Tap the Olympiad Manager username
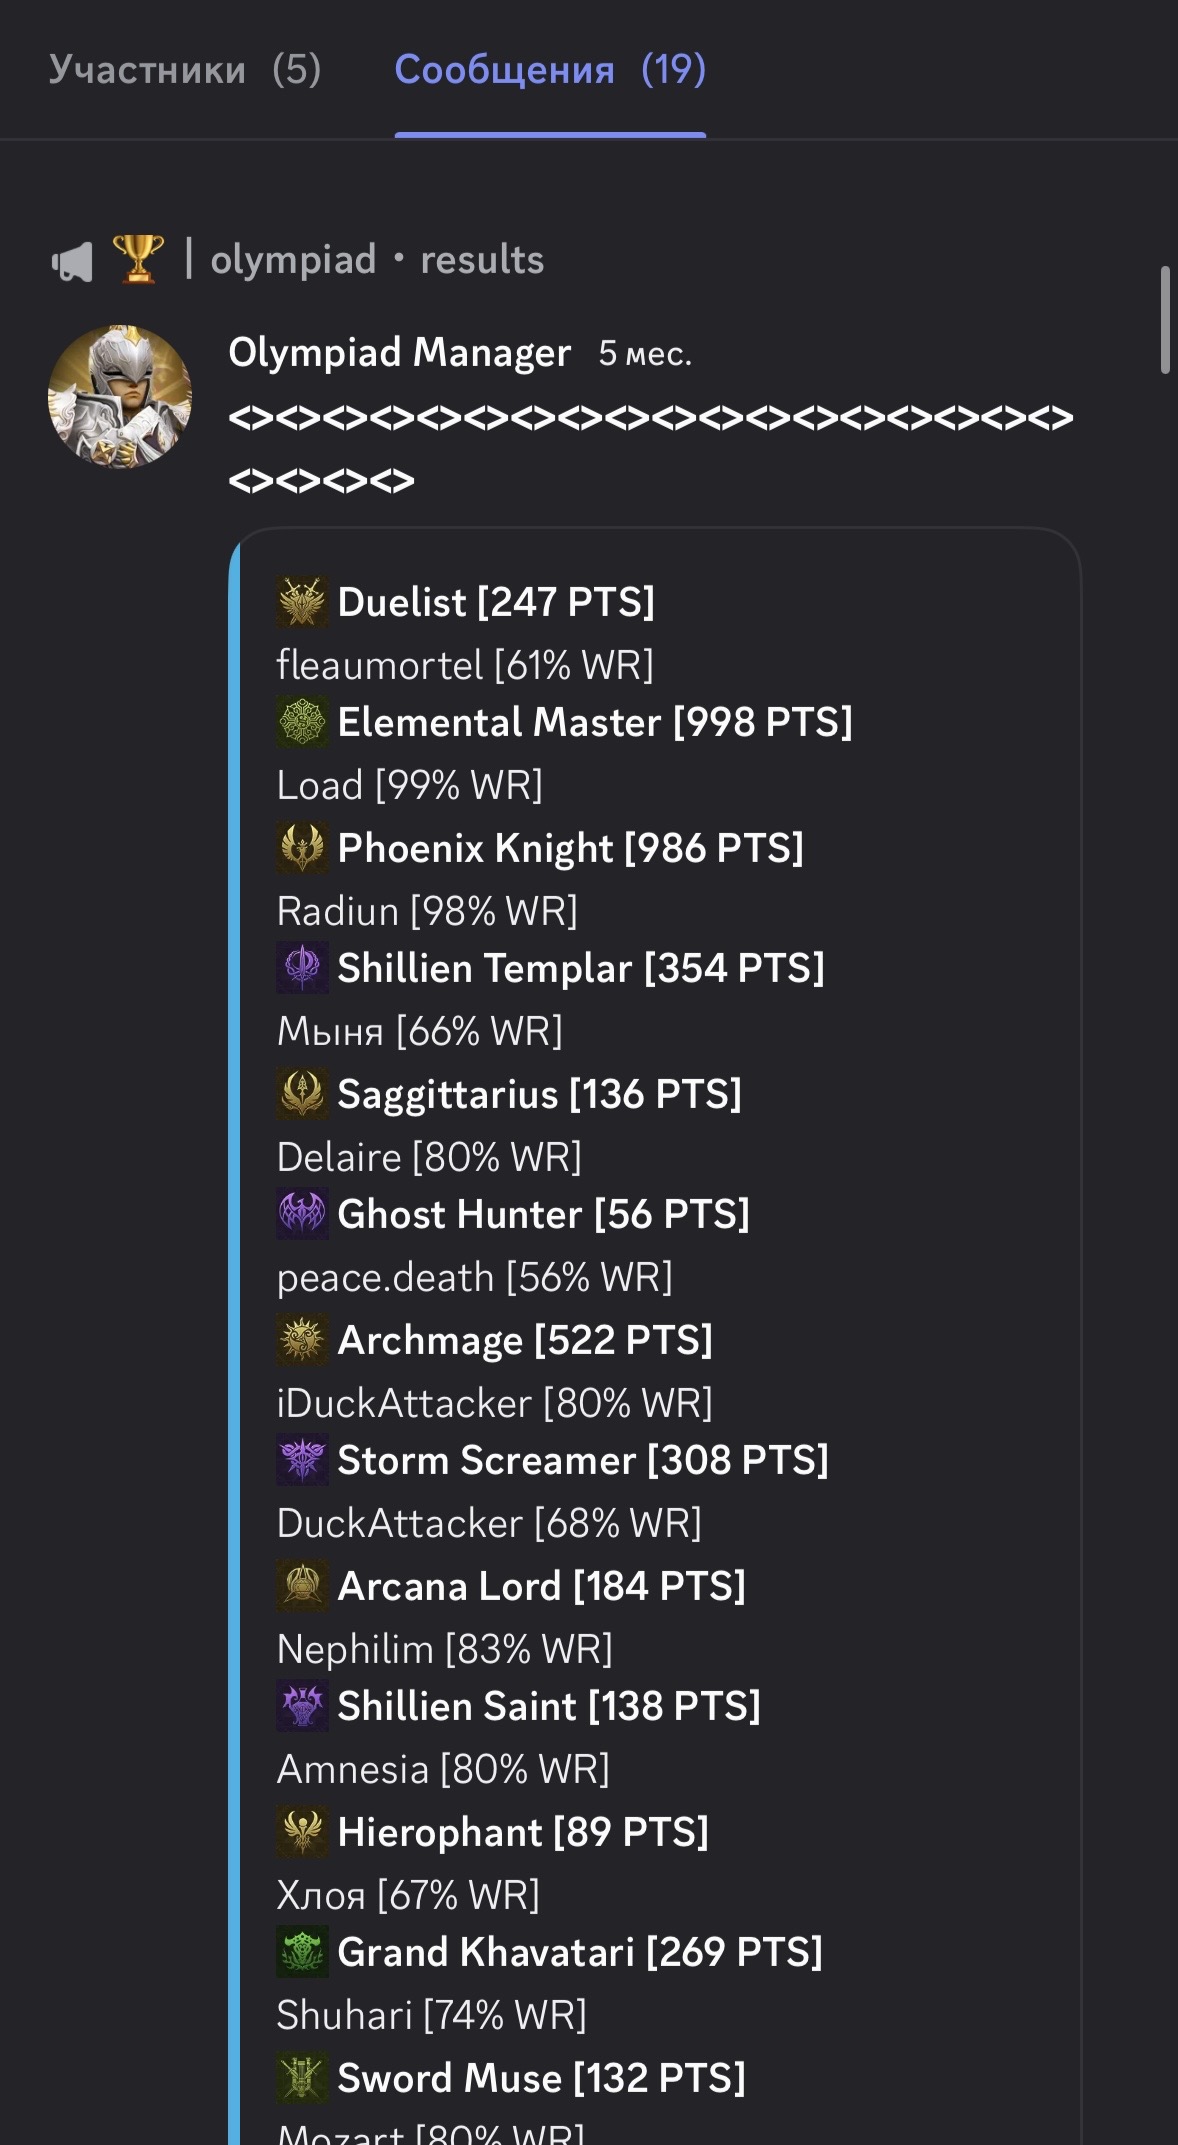Image resolution: width=1178 pixels, height=2145 pixels. click(399, 352)
